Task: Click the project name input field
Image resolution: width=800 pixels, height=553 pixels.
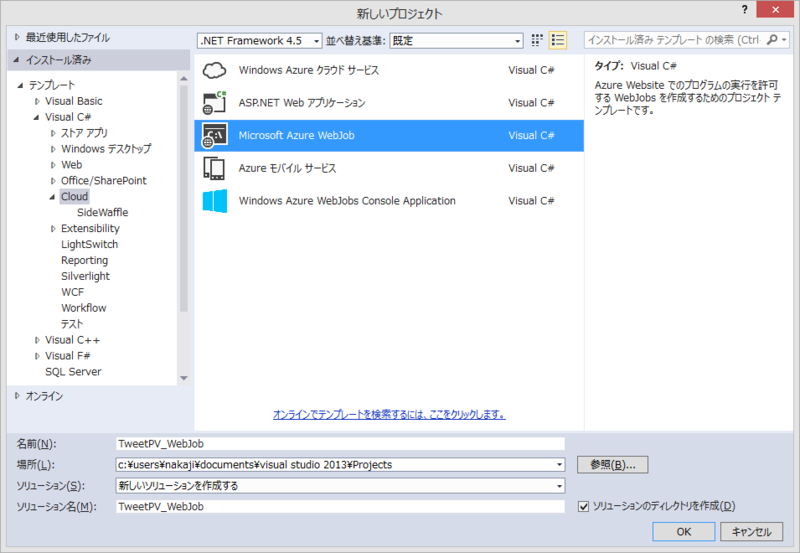Action: tap(340, 444)
